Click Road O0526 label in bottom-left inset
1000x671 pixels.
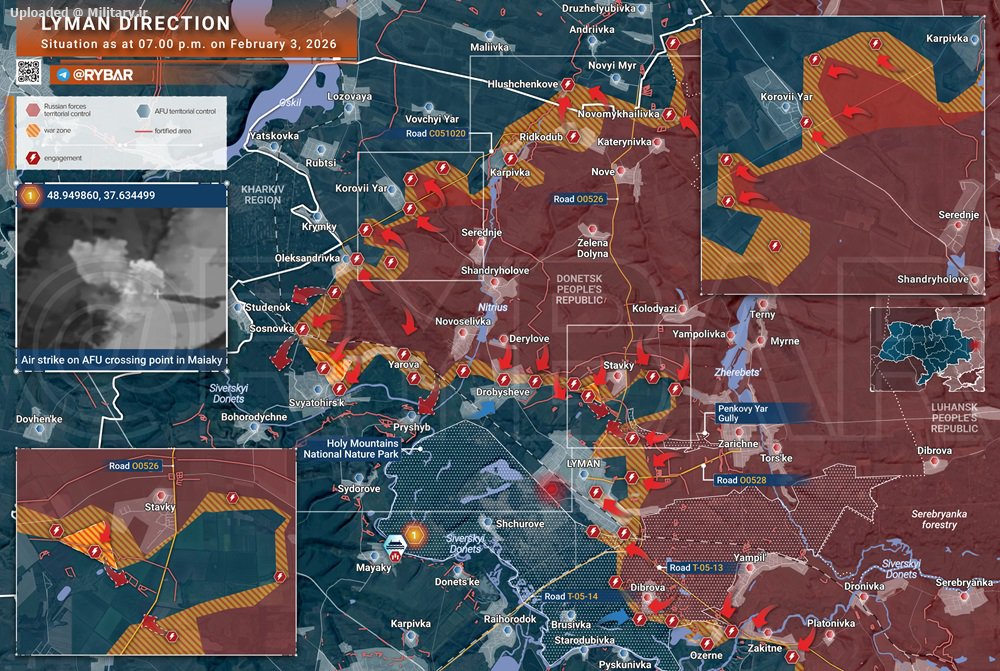[x=134, y=466]
